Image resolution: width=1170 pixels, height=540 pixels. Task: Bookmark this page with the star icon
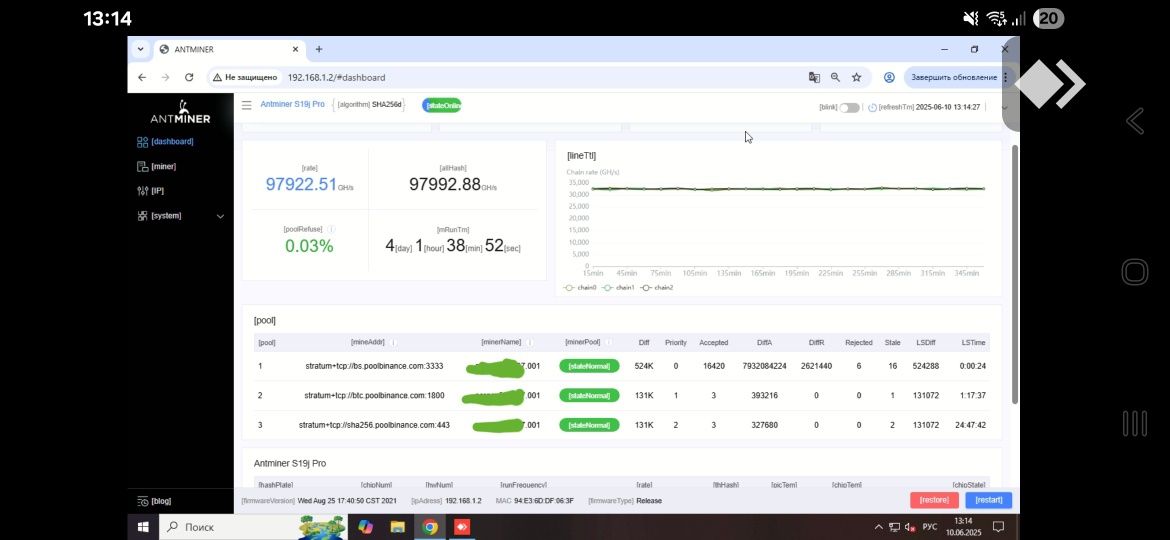tap(857, 78)
